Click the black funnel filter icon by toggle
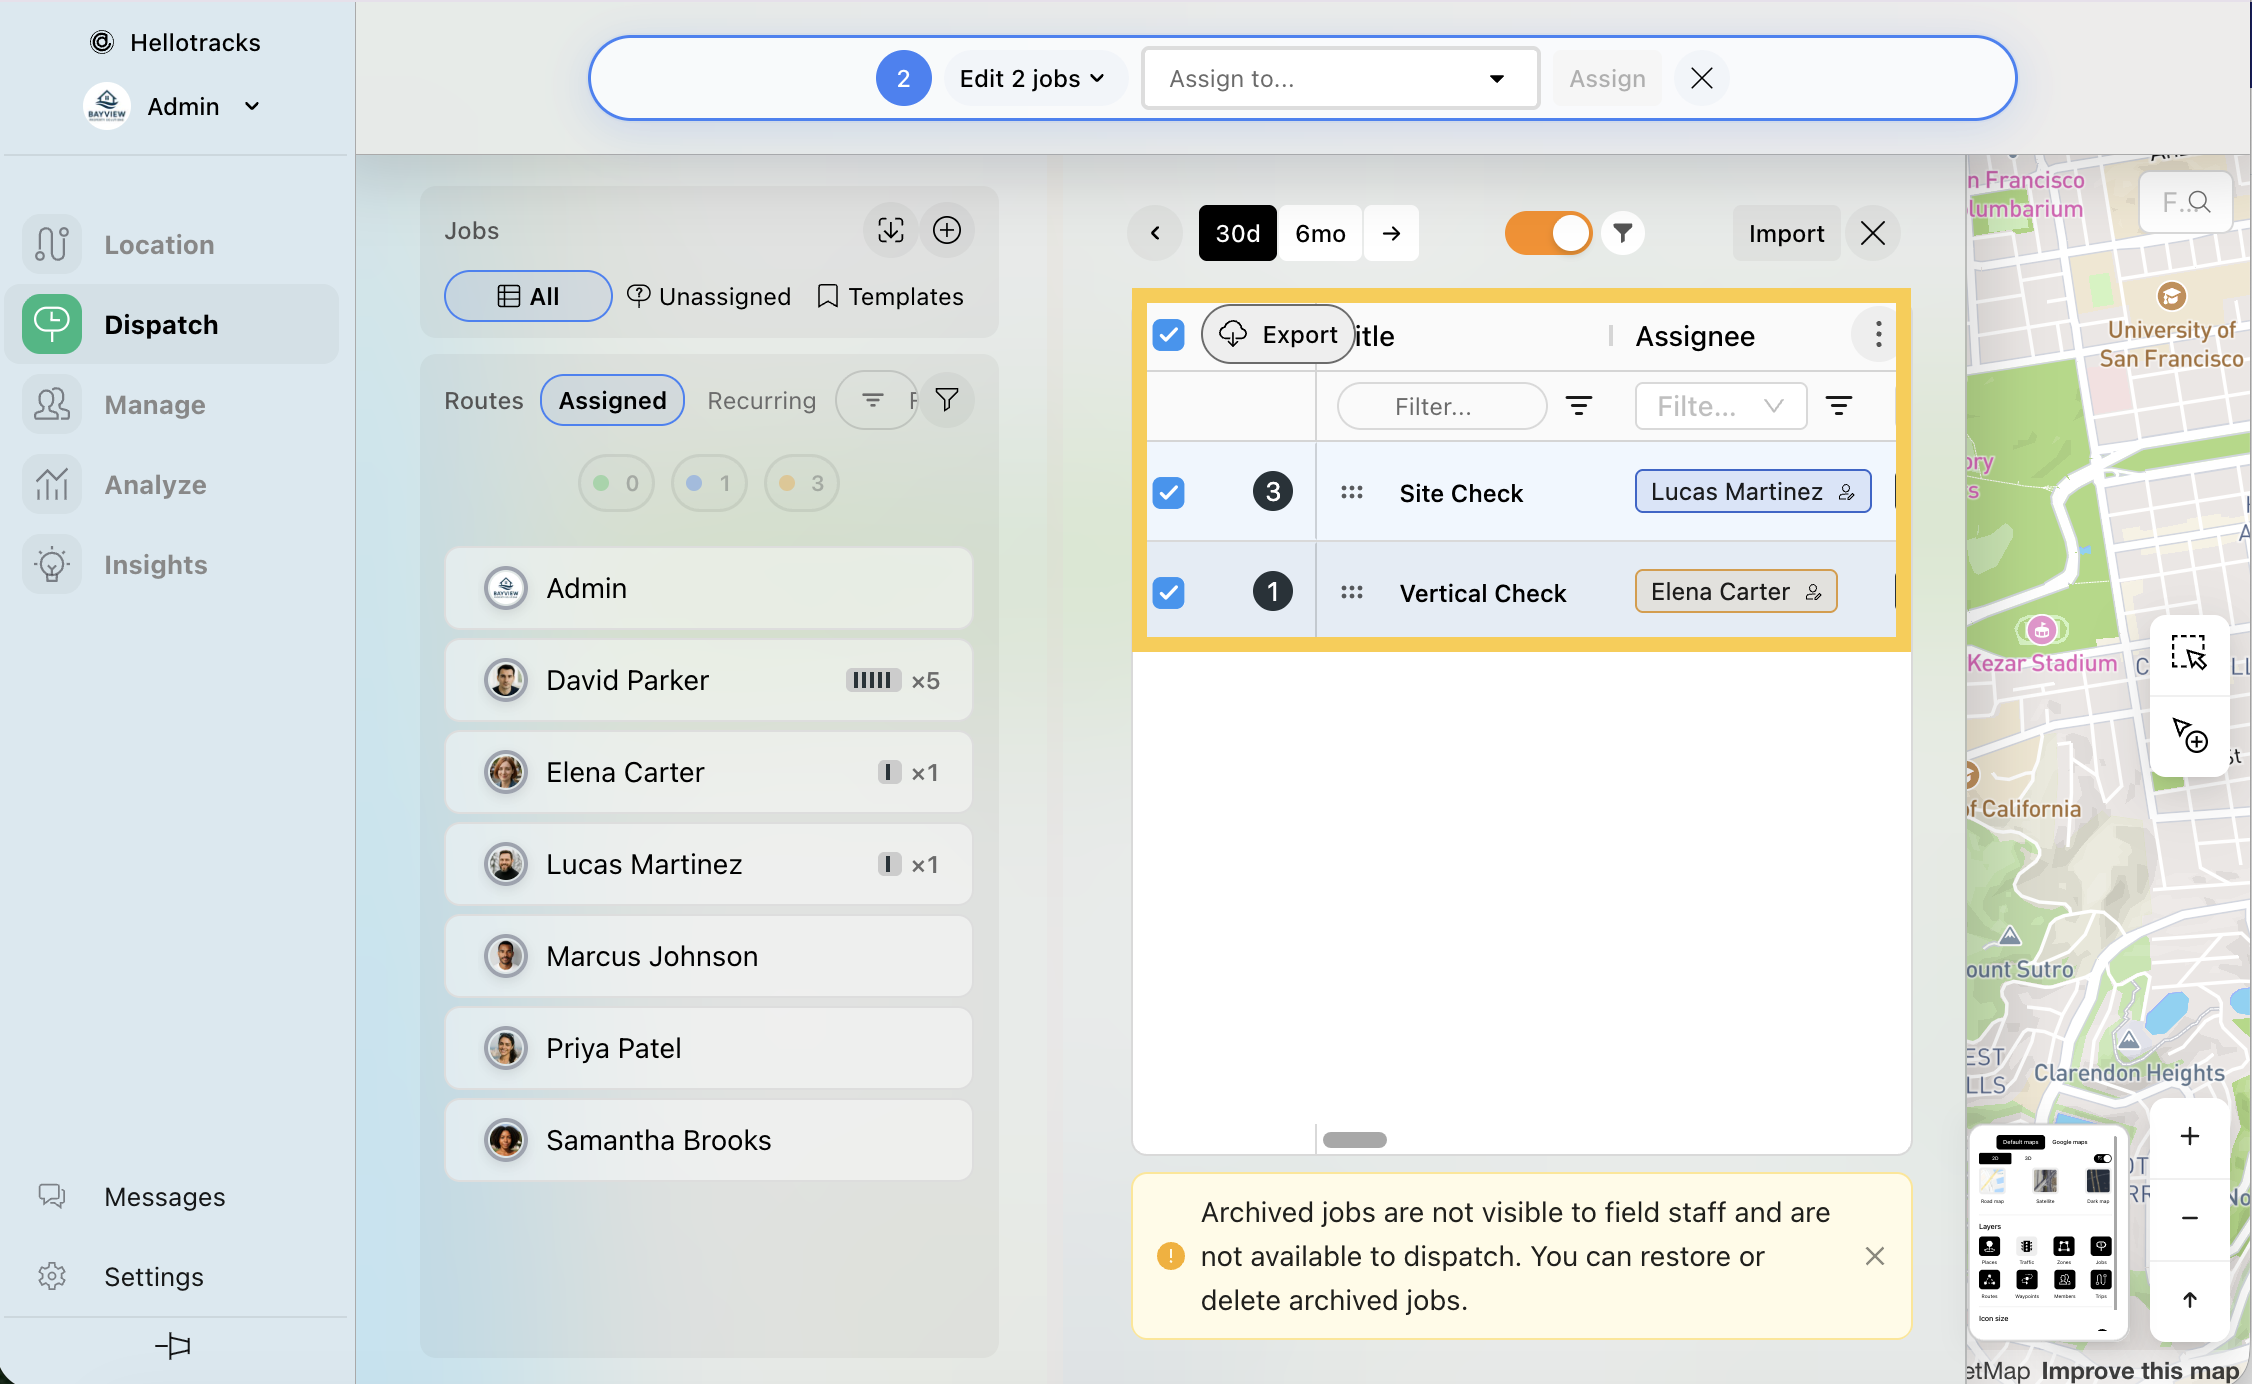The width and height of the screenshot is (2252, 1384). pos(1622,233)
